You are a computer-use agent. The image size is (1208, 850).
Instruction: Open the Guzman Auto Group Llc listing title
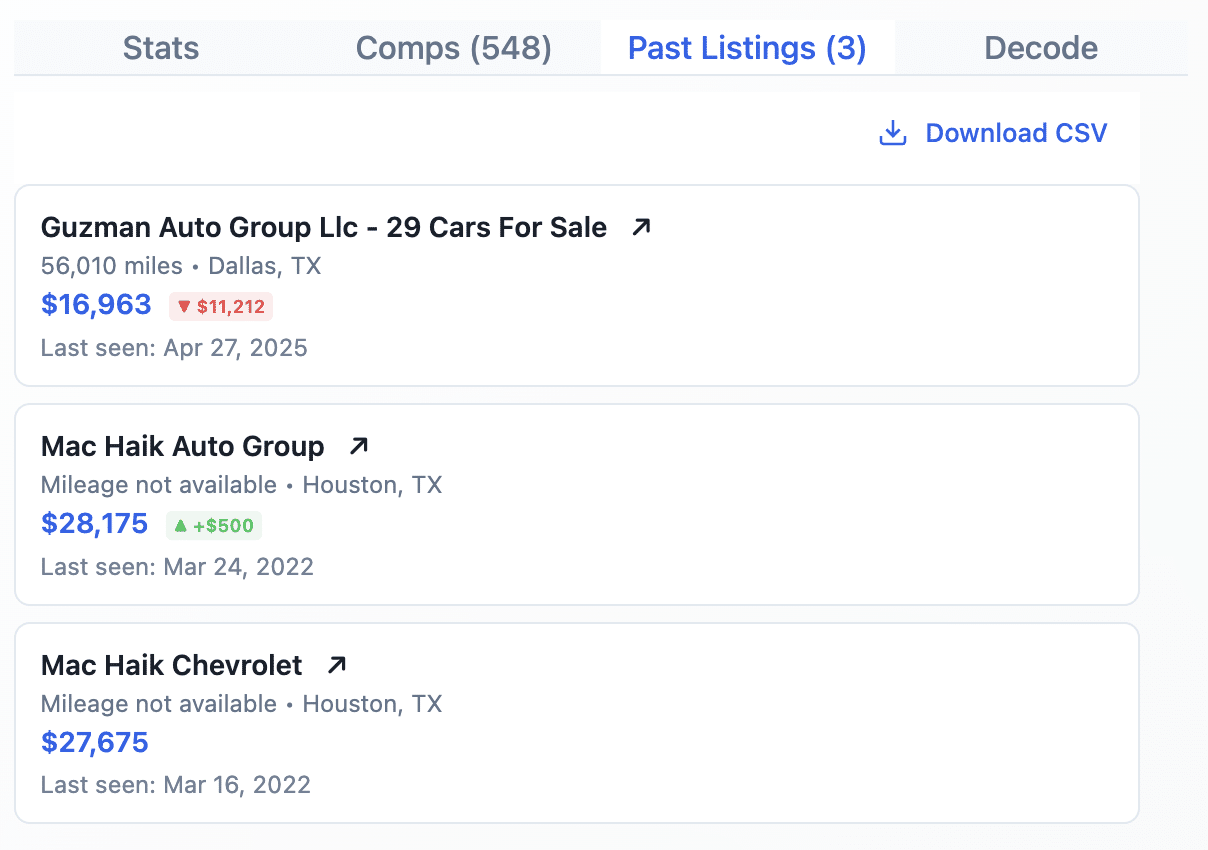coord(324,227)
